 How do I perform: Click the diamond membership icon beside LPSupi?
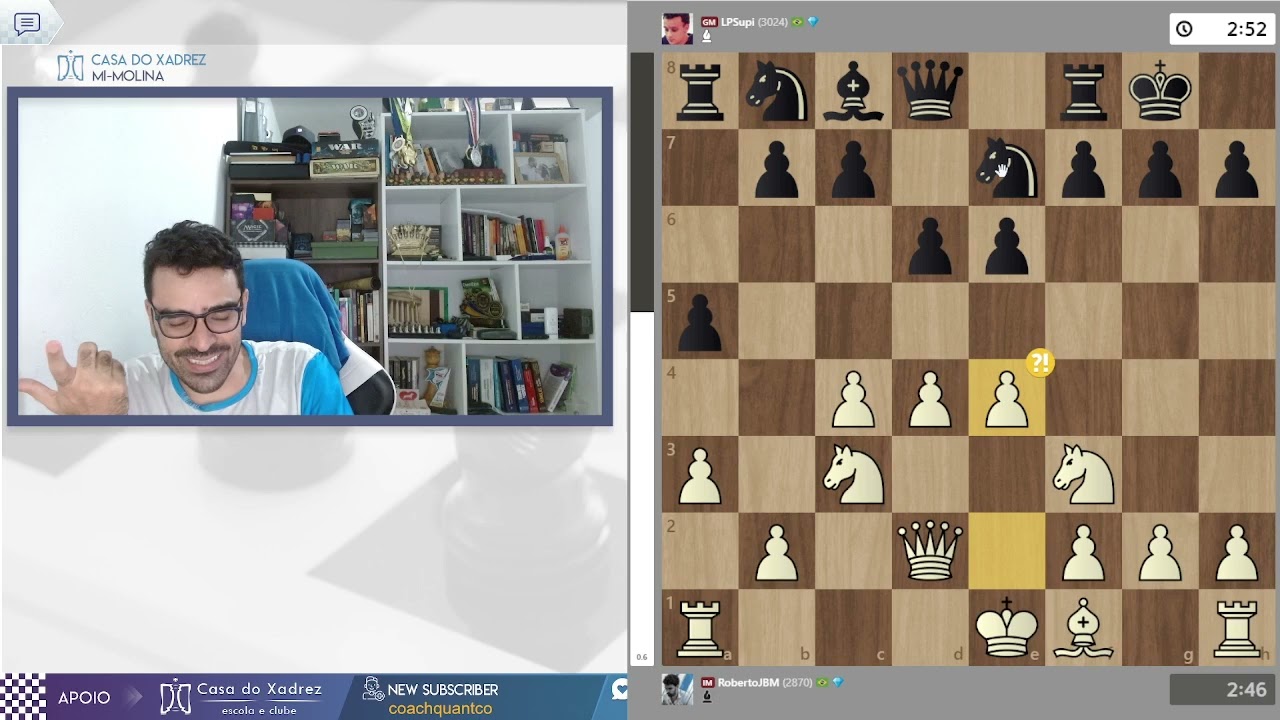coord(813,21)
